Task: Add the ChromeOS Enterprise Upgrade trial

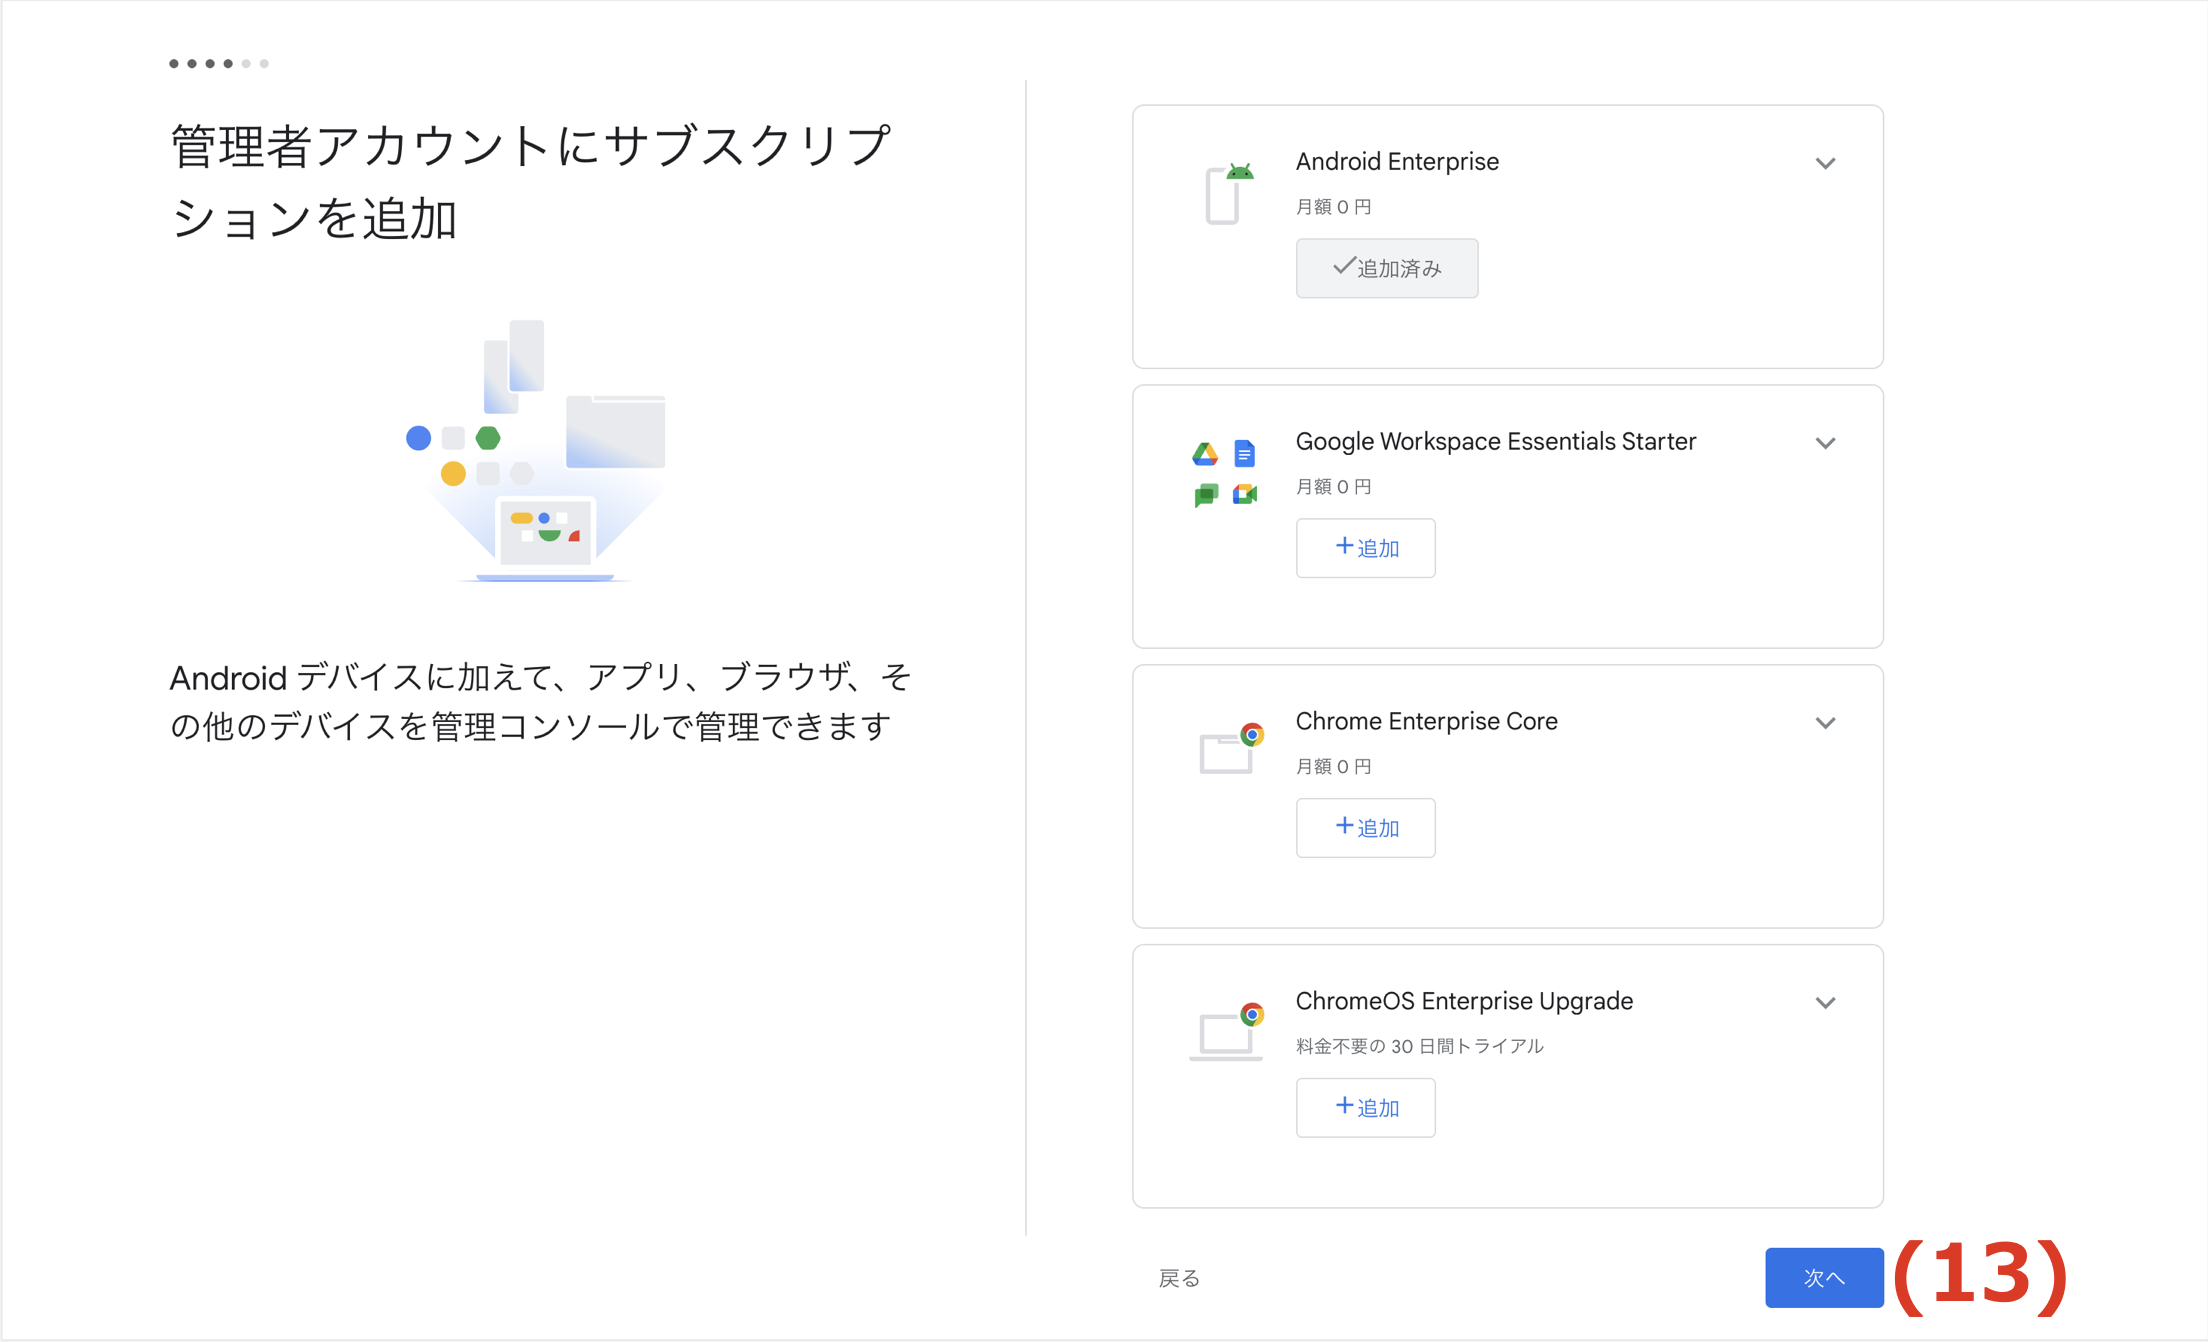Action: [1366, 1108]
